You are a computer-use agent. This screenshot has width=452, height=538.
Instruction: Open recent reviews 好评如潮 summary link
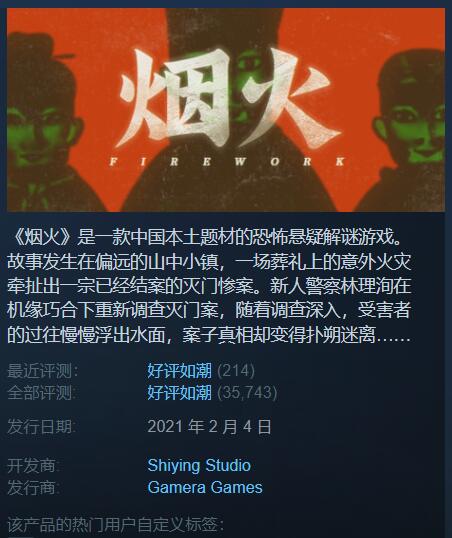point(179,371)
